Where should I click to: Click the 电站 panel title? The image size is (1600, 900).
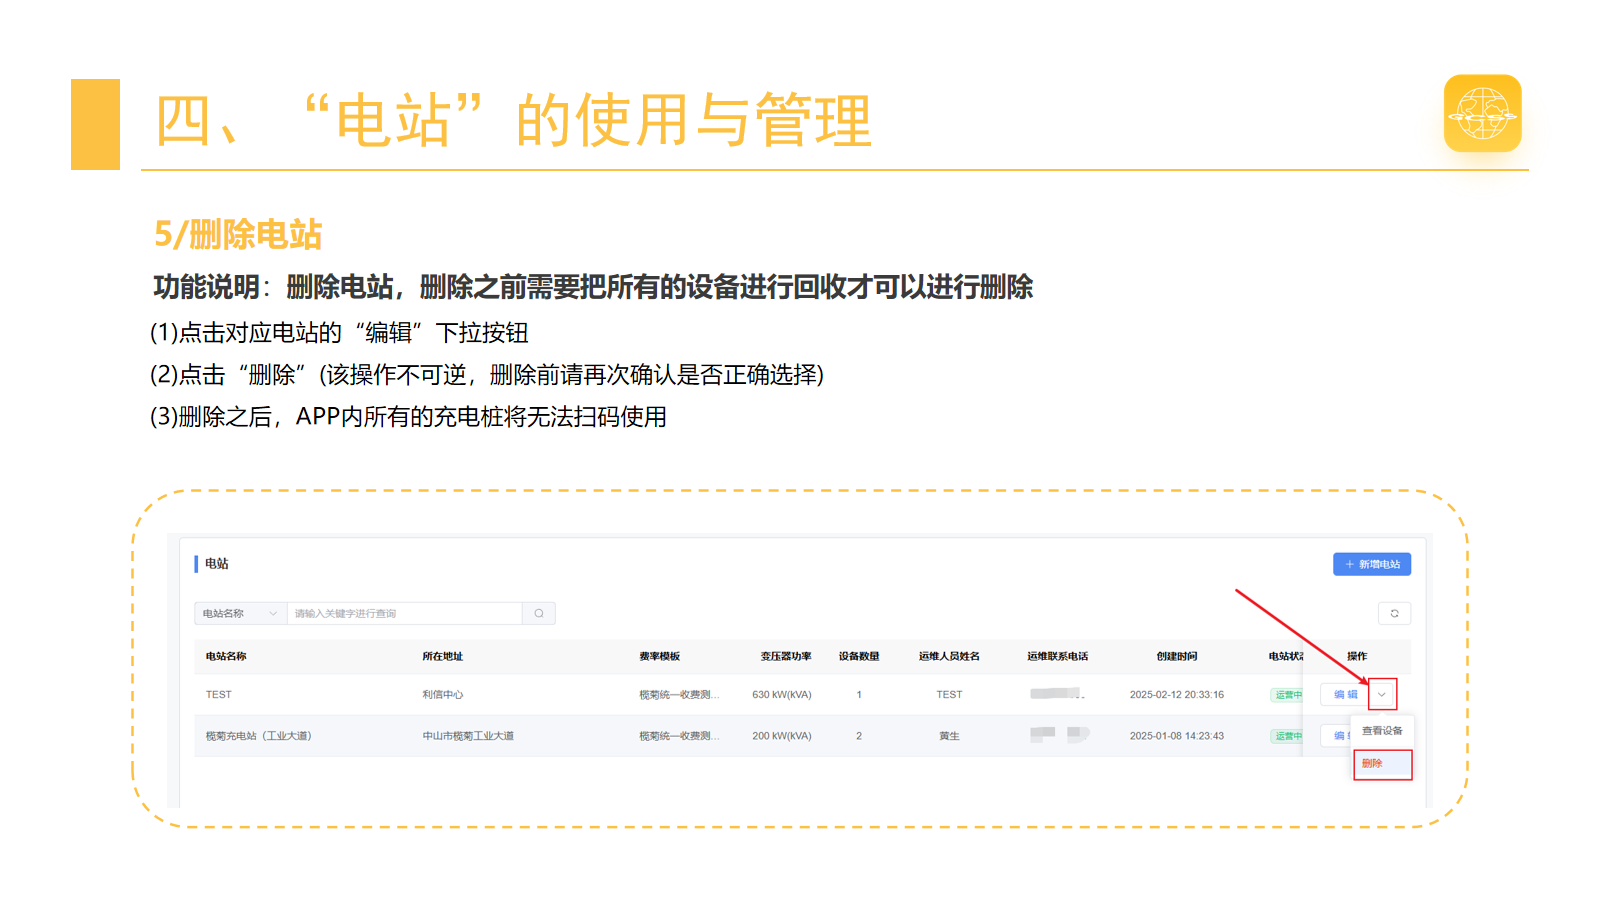pos(216,564)
